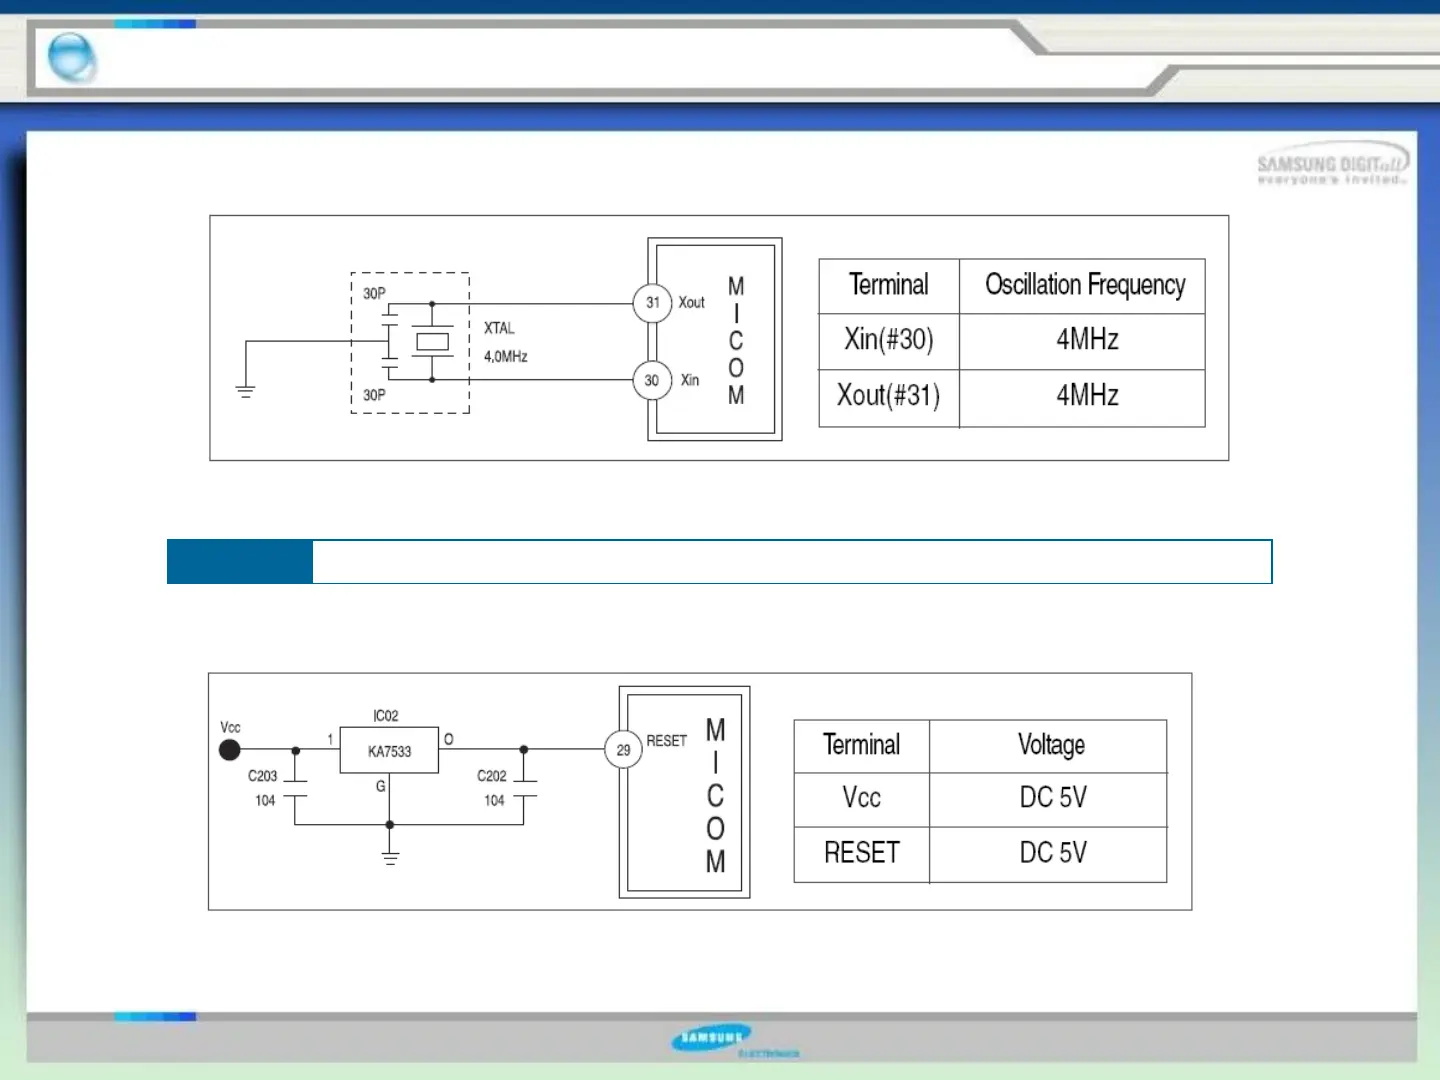Select pin 29 circle on the MICOM
This screenshot has width=1440, height=1080.
623,749
